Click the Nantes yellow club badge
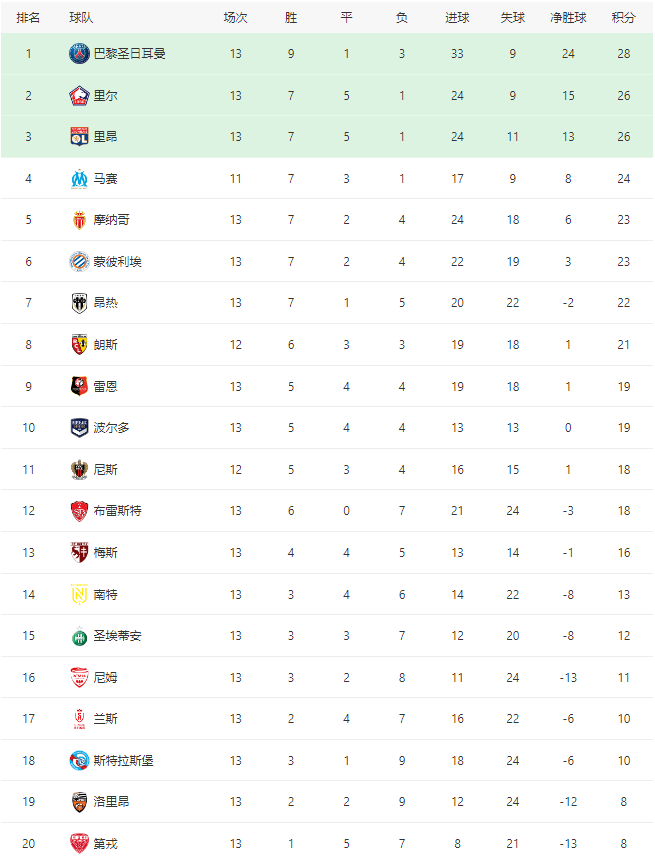This screenshot has height=864, width=655. coord(79,594)
